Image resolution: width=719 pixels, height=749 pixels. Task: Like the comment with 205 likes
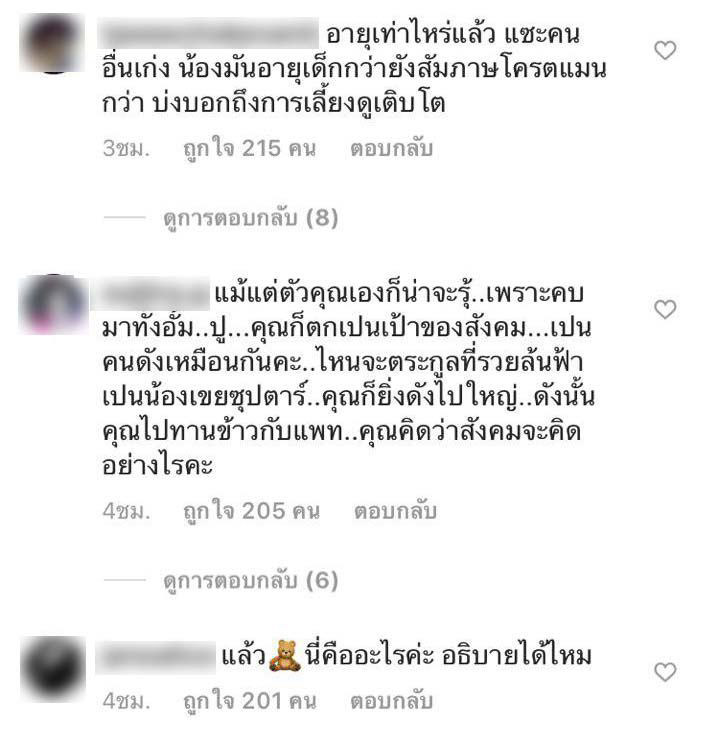[x=665, y=309]
